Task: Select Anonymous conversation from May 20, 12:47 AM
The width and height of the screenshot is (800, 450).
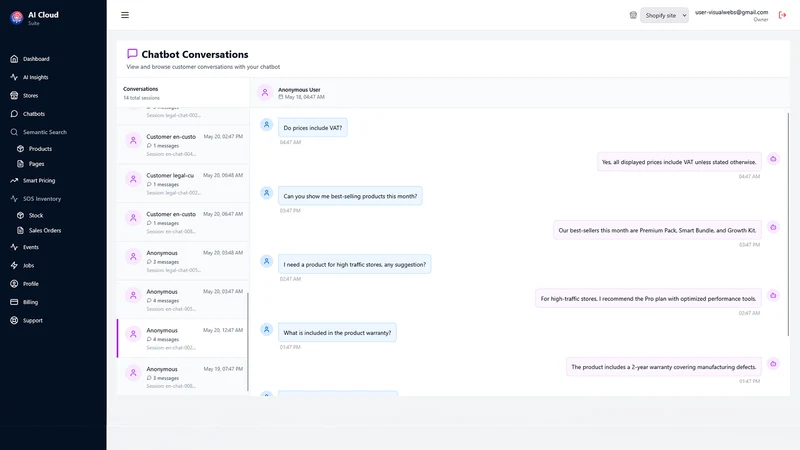Action: point(183,338)
